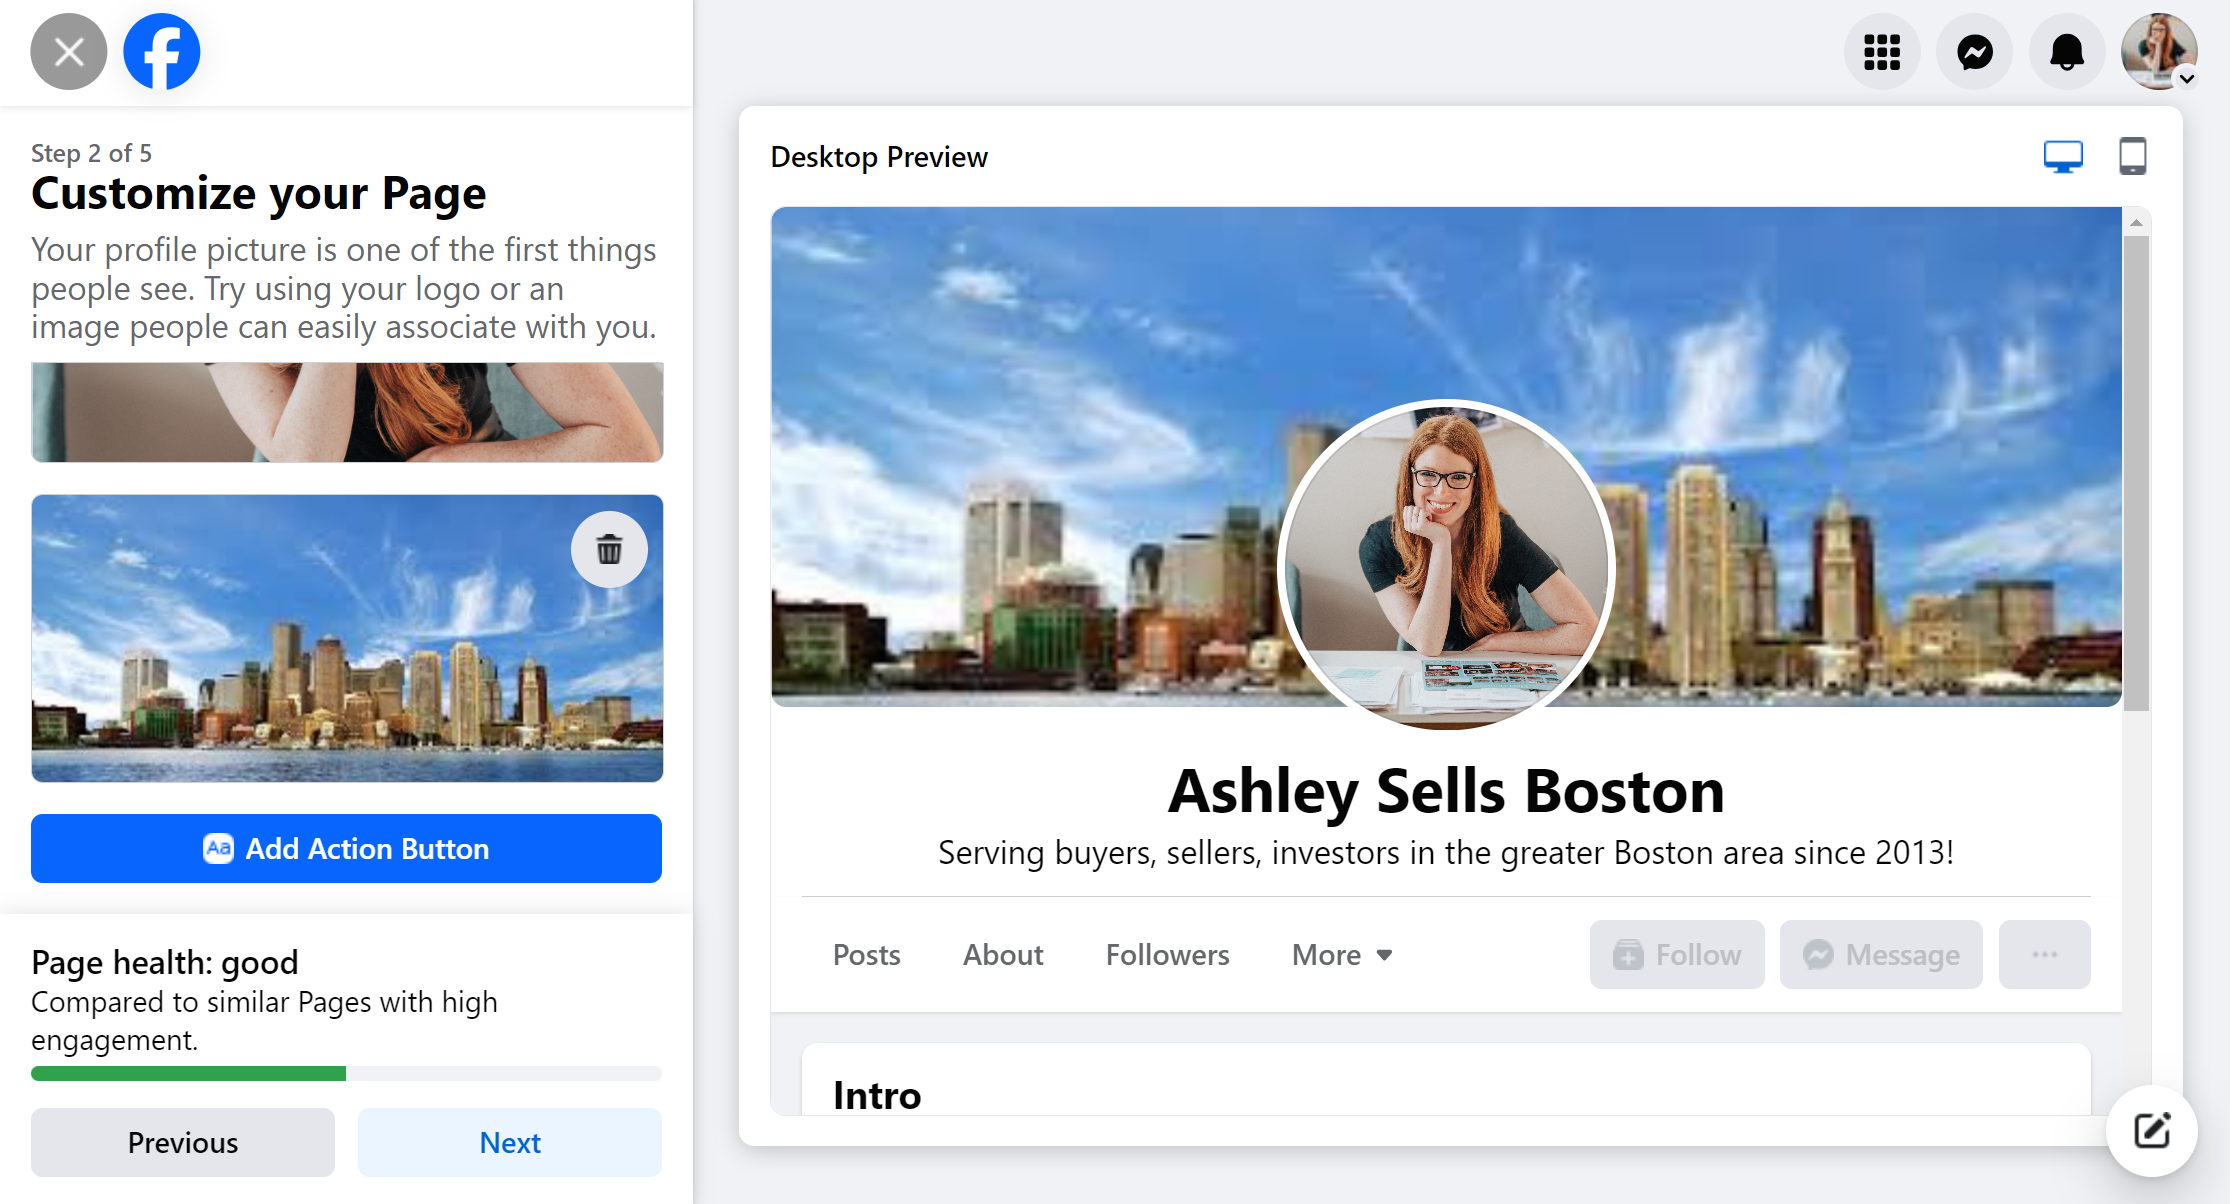Switch to mobile preview mode
The height and width of the screenshot is (1204, 2230).
coord(2132,155)
